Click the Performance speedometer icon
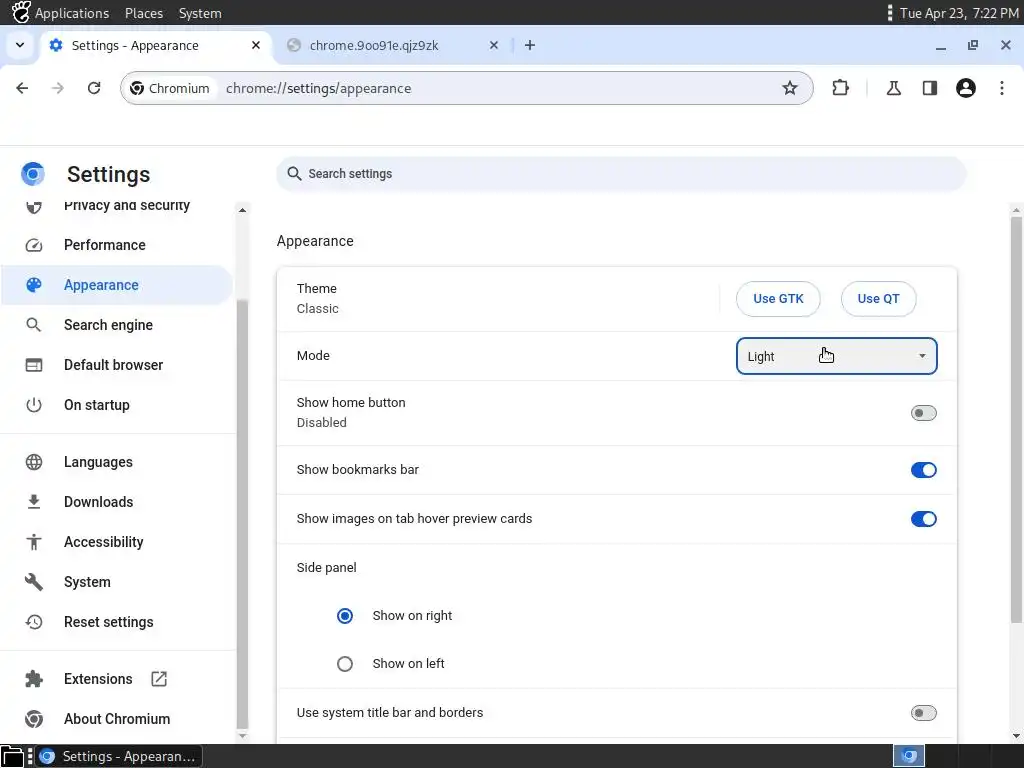The image size is (1024, 768). point(34,245)
